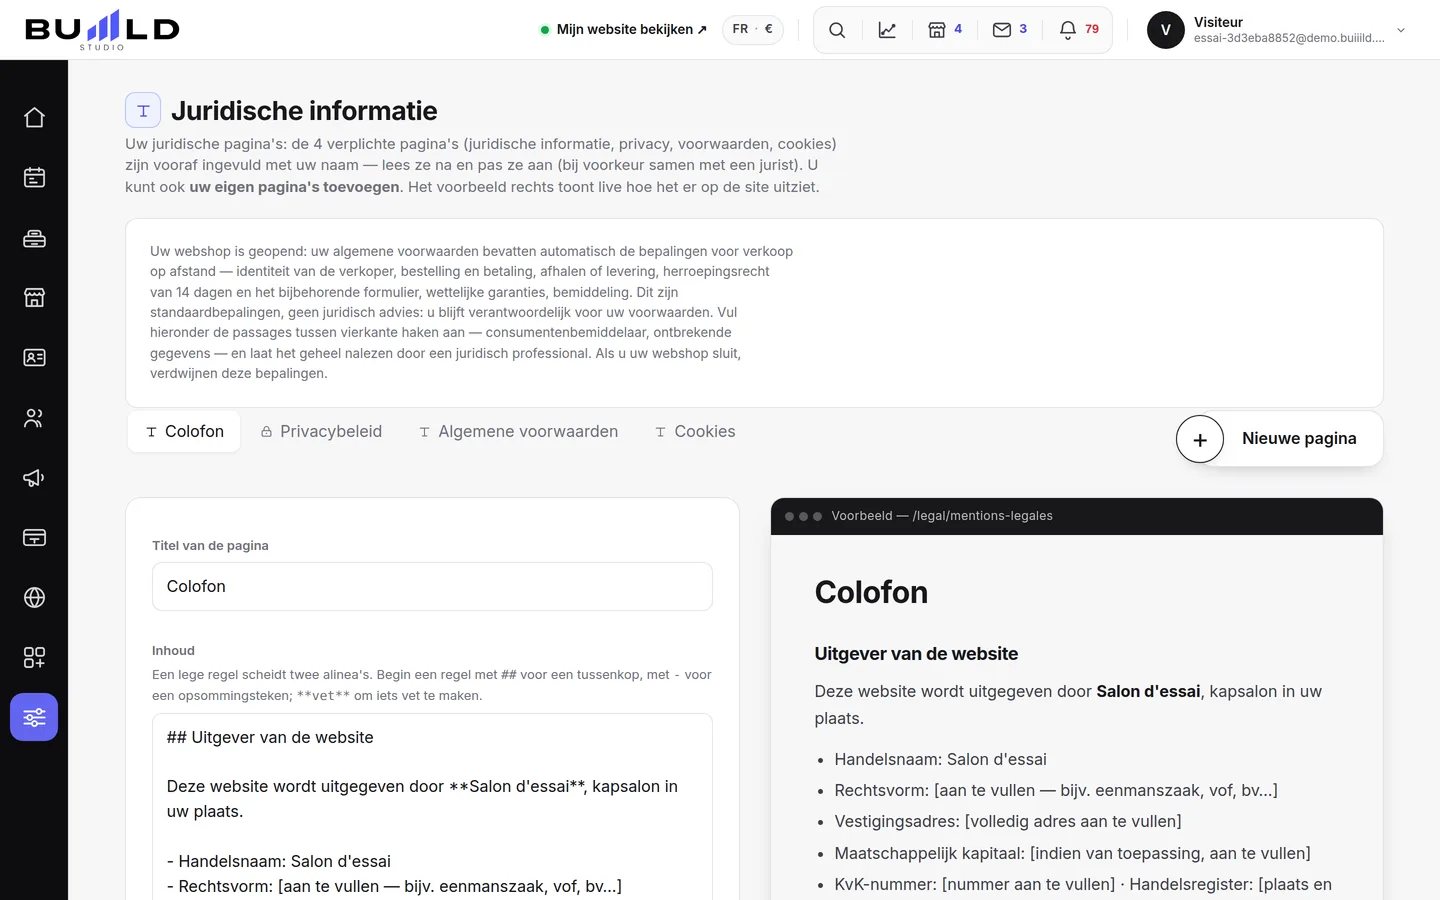This screenshot has height=900, width=1440.
Task: Click the 'Juridische informatie' page title
Action: (304, 111)
